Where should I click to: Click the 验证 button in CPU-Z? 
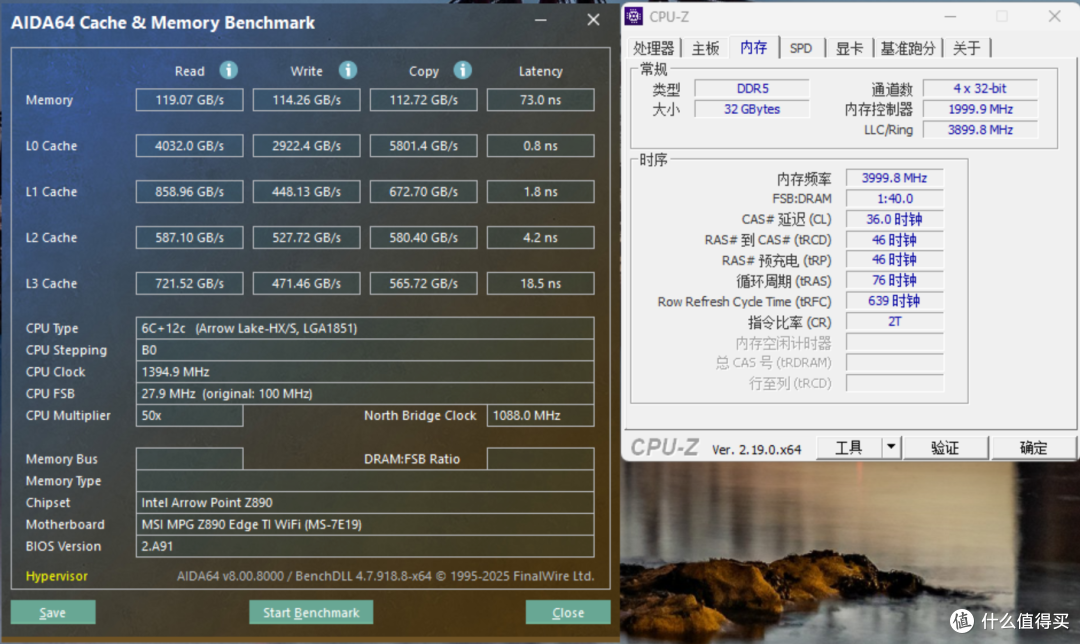(x=945, y=448)
